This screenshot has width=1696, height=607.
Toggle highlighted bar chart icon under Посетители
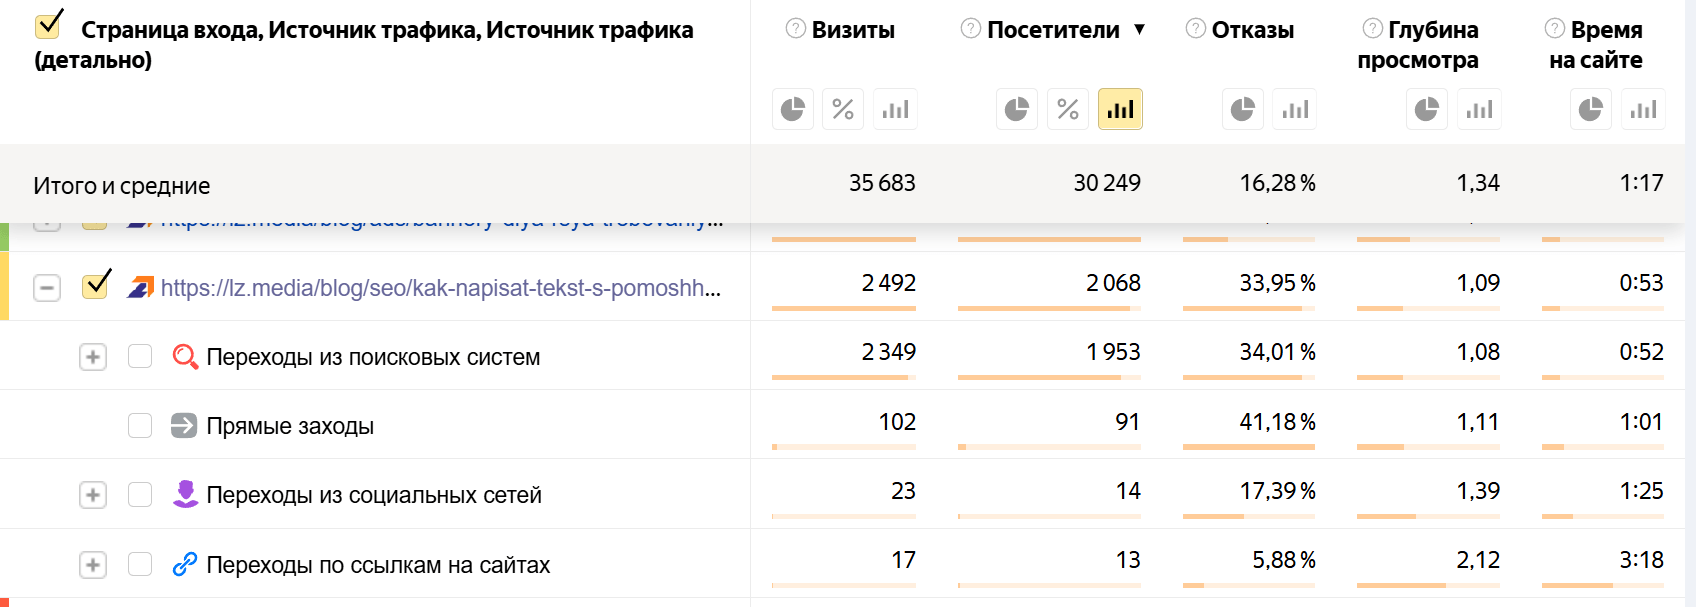click(1120, 109)
